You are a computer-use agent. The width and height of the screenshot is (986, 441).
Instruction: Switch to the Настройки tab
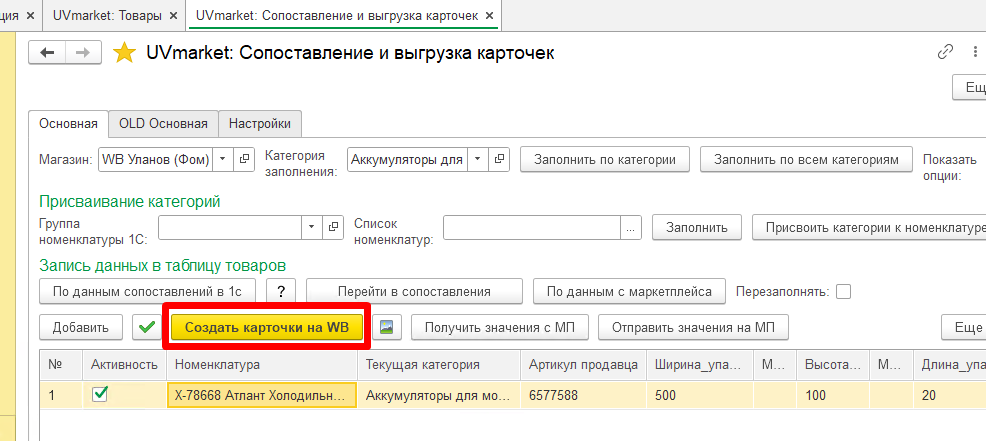[x=260, y=124]
